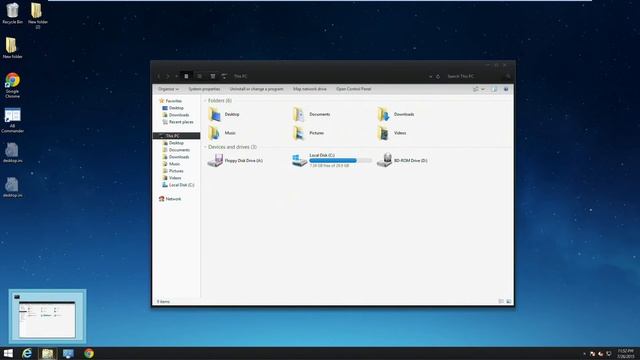Viewport: 640px width, 360px height.
Task: Open the Music folder in Folders group
Action: (222, 133)
